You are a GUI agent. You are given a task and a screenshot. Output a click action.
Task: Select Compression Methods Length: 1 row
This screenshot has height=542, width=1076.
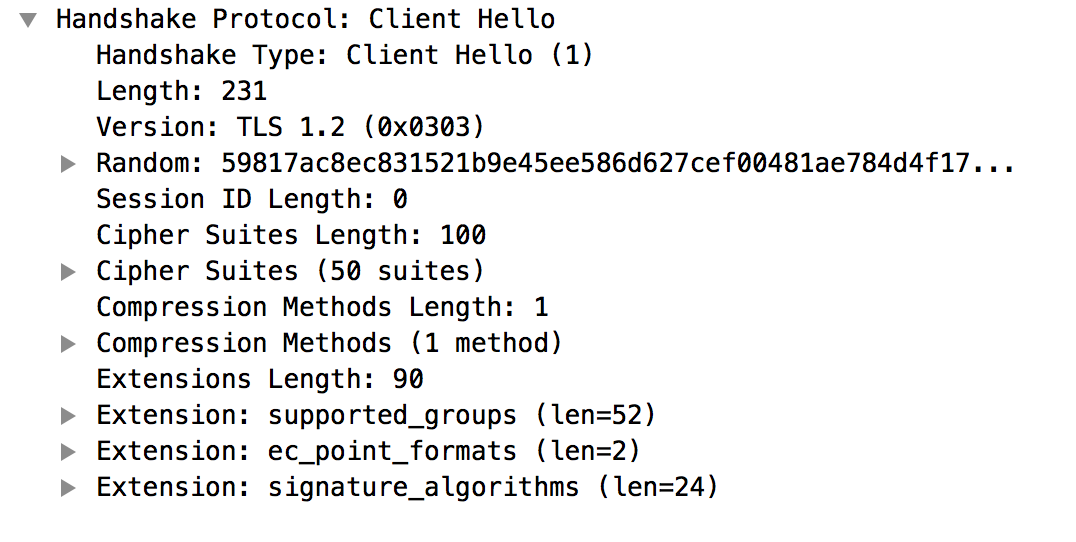click(x=322, y=307)
